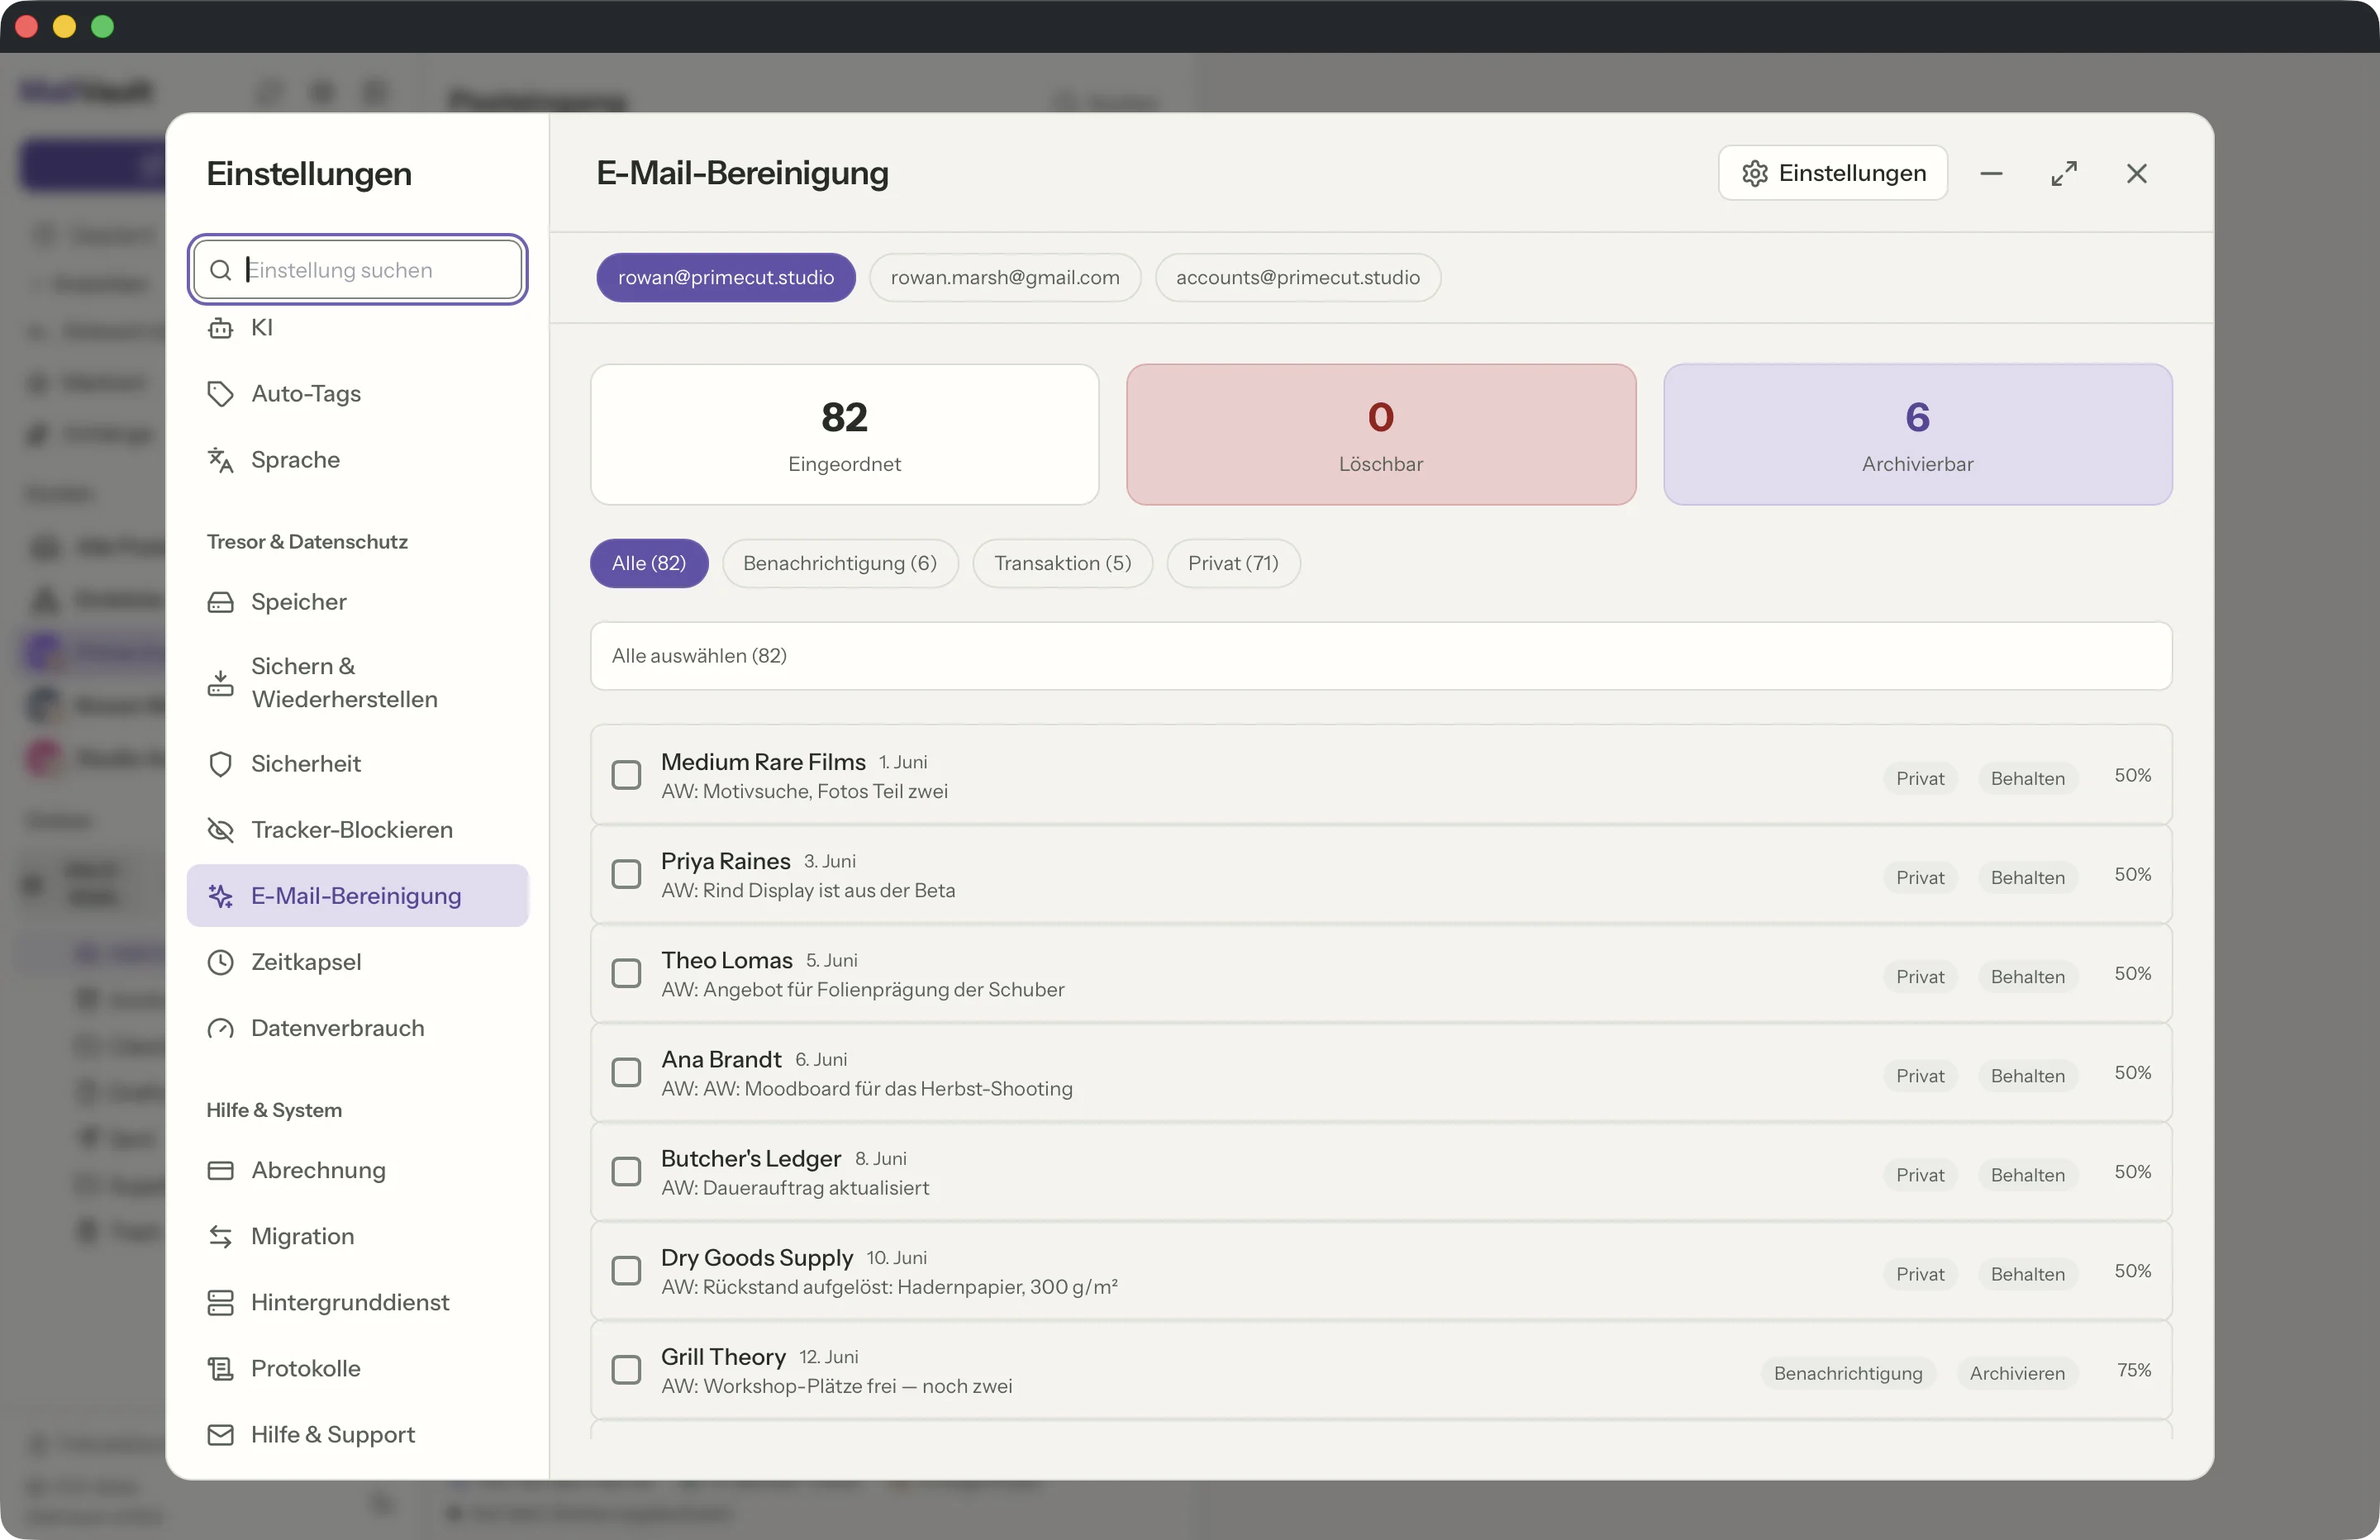This screenshot has height=1540, width=2380.
Task: Click the Sichern & Wiederherstellen download icon
Action: pos(220,683)
